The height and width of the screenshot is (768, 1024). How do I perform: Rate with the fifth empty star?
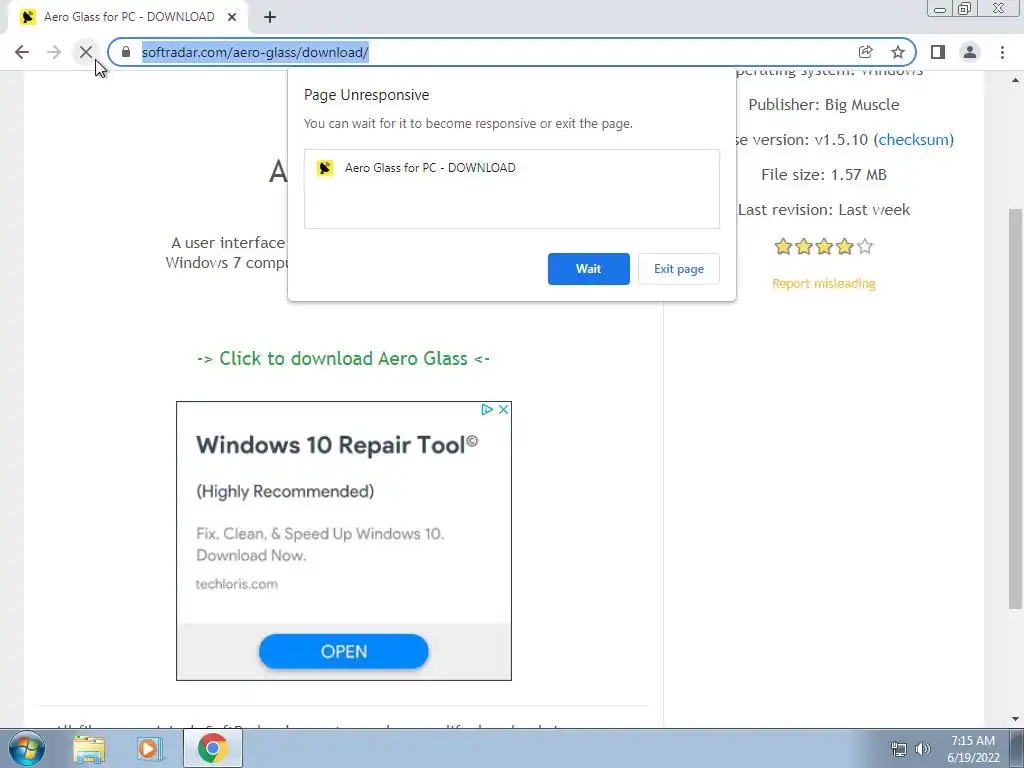[x=865, y=246]
